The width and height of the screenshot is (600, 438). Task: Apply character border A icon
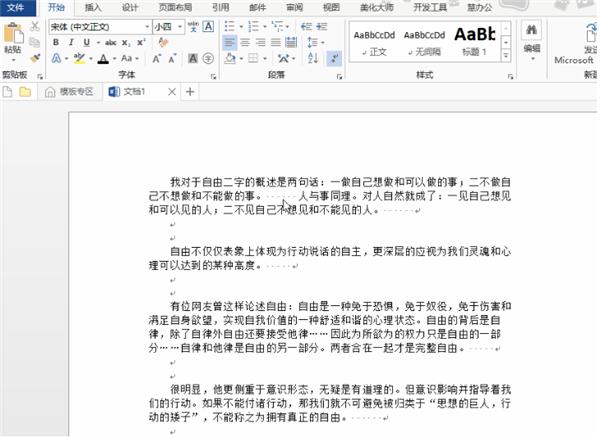click(208, 26)
